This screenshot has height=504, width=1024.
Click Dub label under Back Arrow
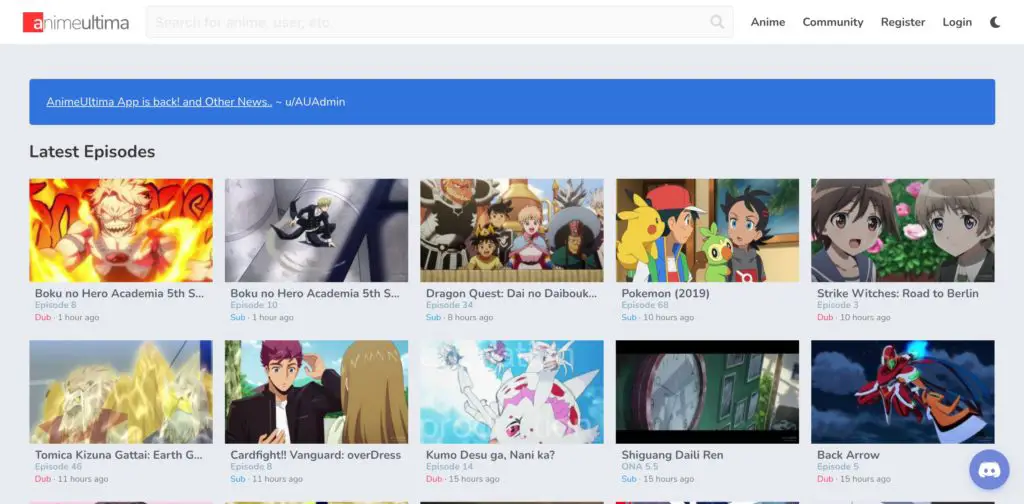[825, 479]
